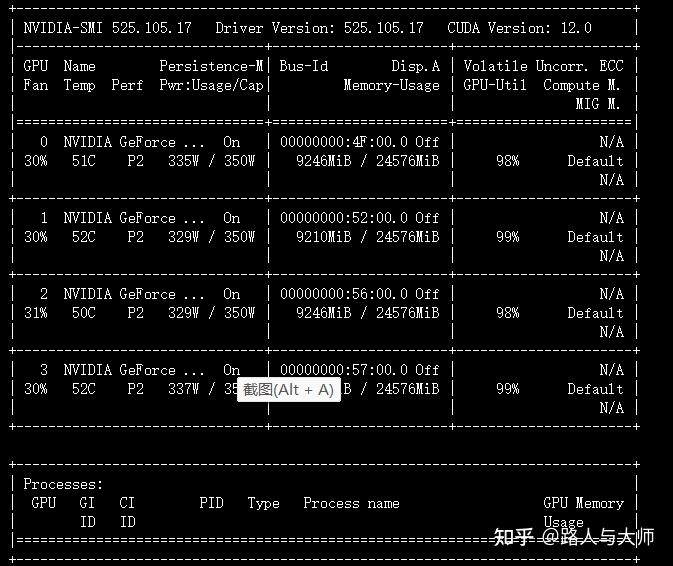Select the PID column header
This screenshot has width=673, height=566.
211,503
